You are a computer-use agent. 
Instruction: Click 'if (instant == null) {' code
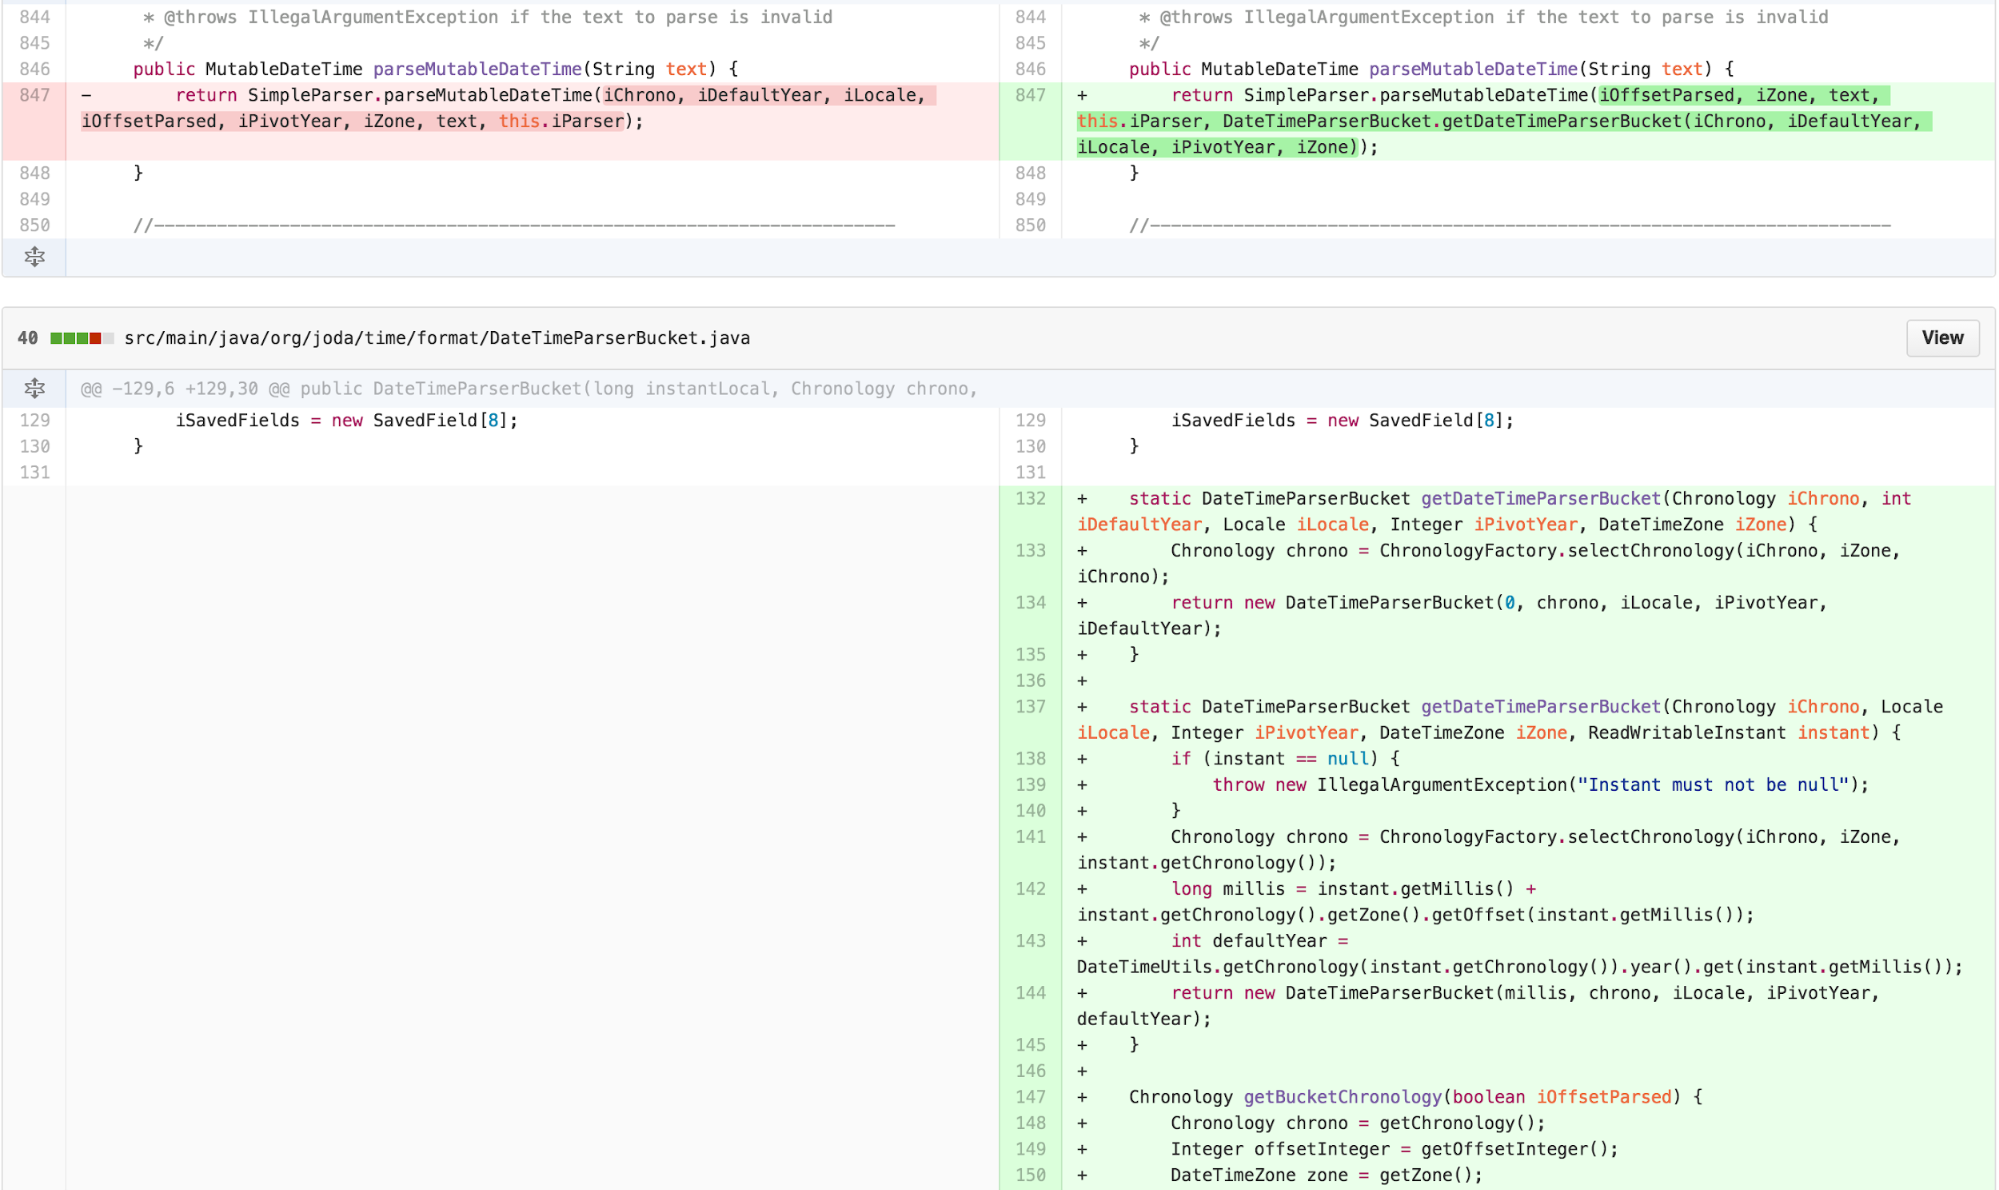(x=1285, y=758)
